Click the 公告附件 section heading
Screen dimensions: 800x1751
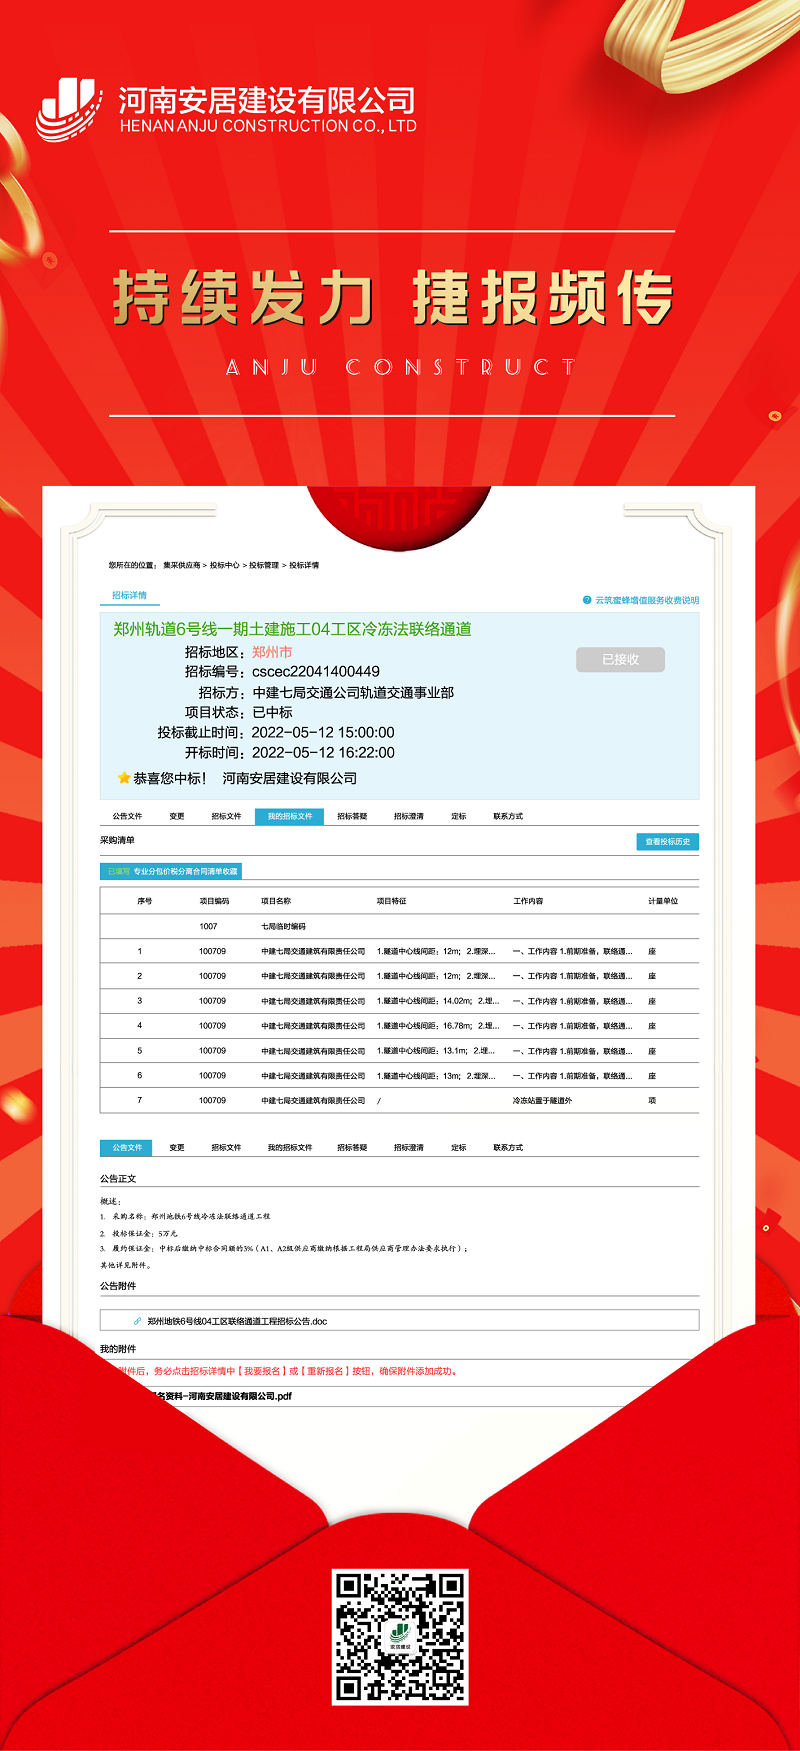pyautogui.click(x=118, y=1286)
